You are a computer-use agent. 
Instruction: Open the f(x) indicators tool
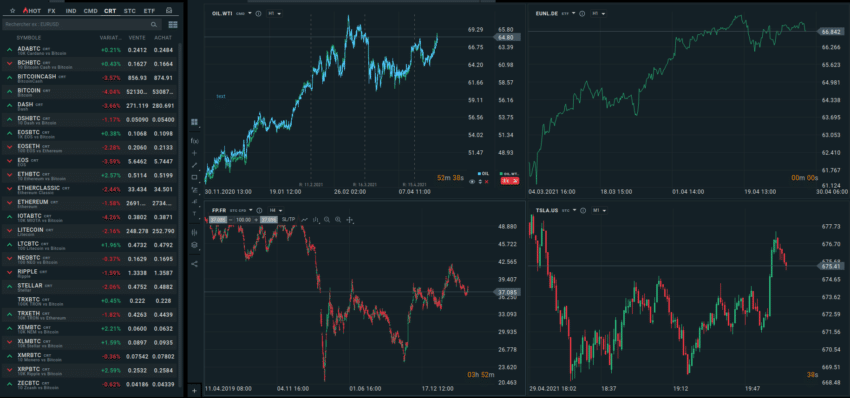[x=195, y=141]
